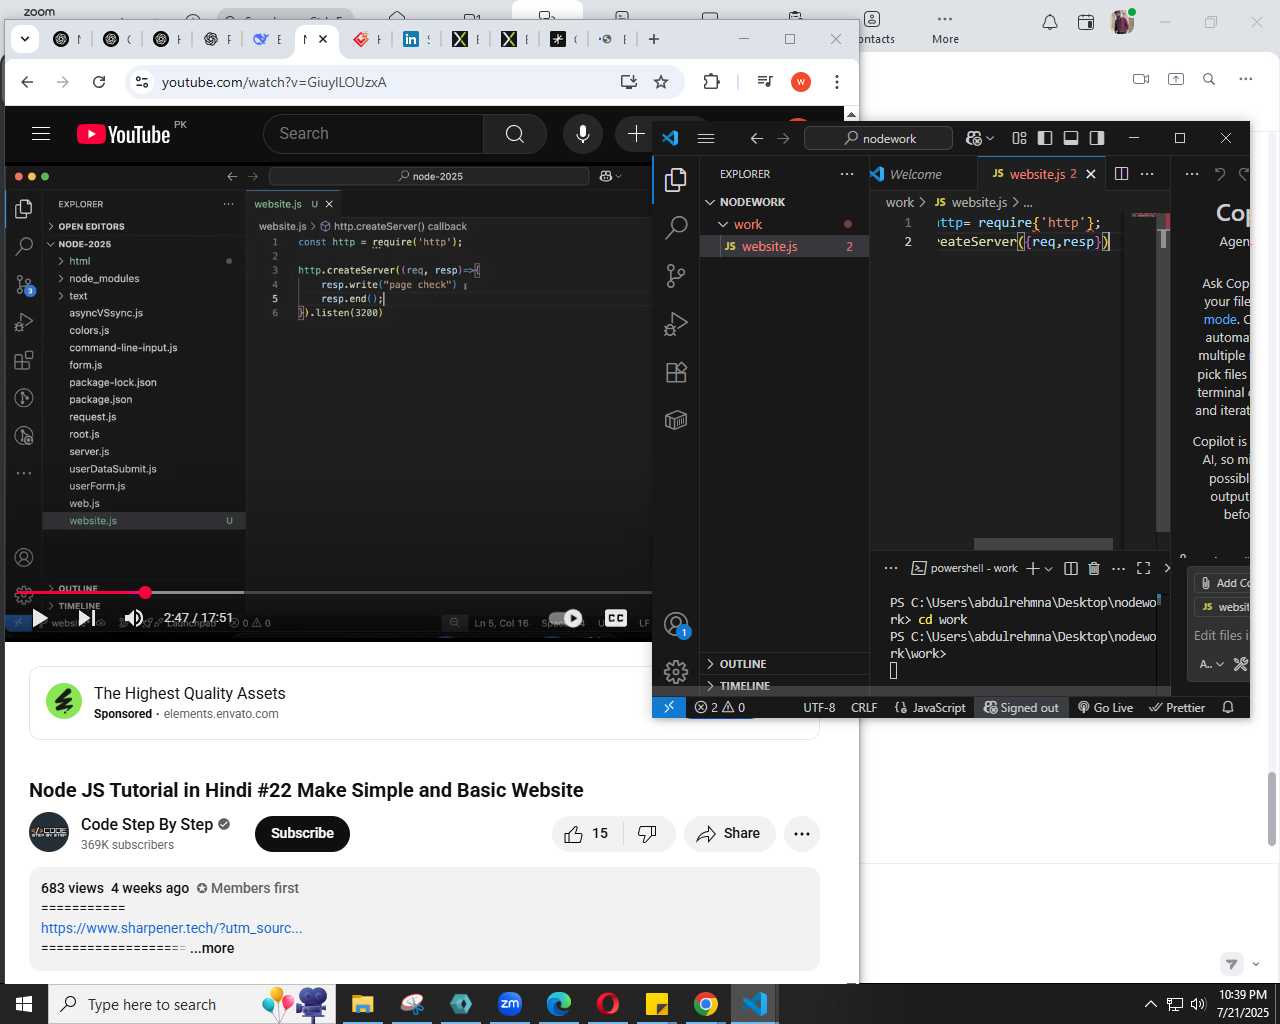Open Copilot chat mode dropdown
The width and height of the screenshot is (1280, 1024).
(1211, 664)
